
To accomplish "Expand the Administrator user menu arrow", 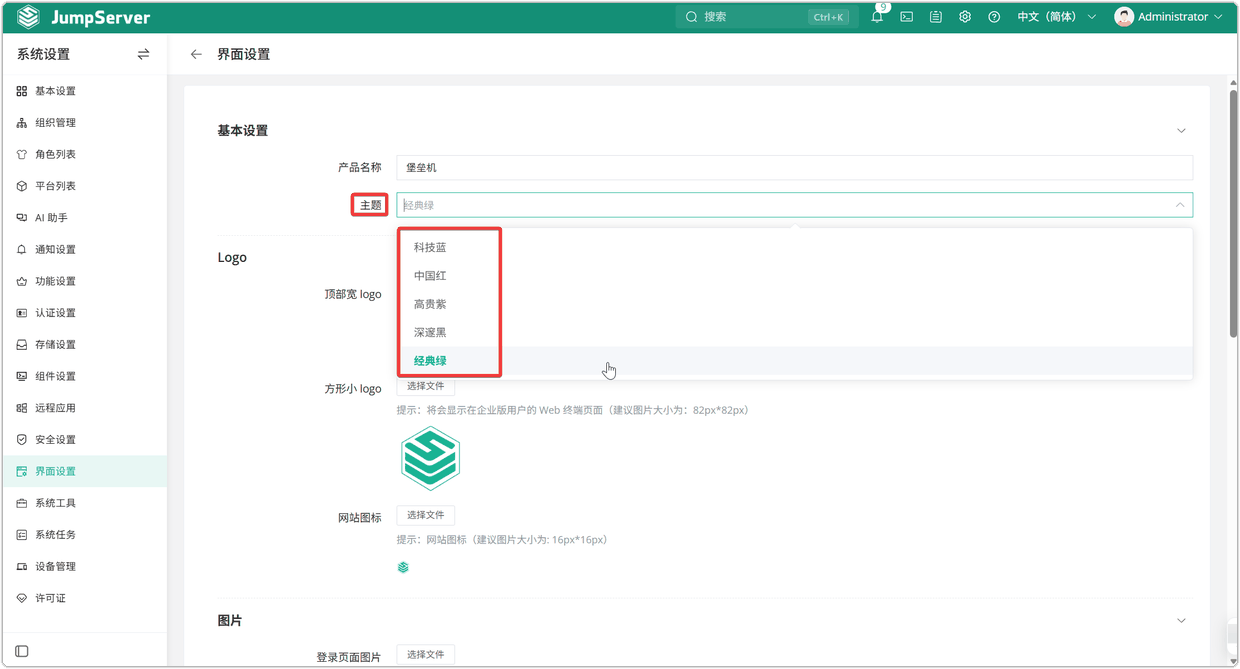I will pyautogui.click(x=1218, y=17).
